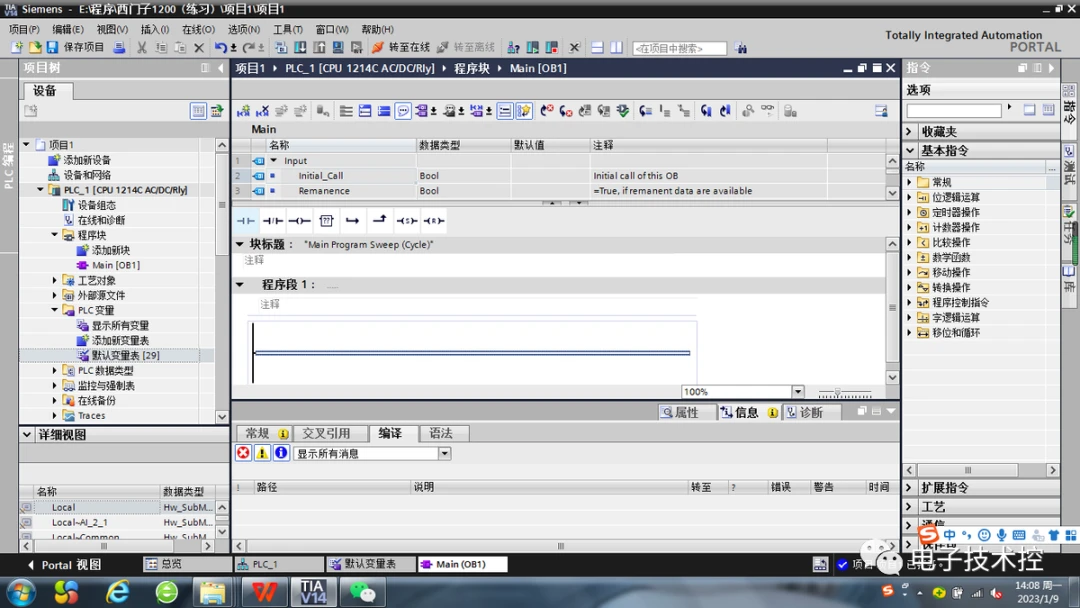Screen dimensions: 1080x608
Task: Click the open branch icon
Action: pyautogui.click(x=353, y=221)
